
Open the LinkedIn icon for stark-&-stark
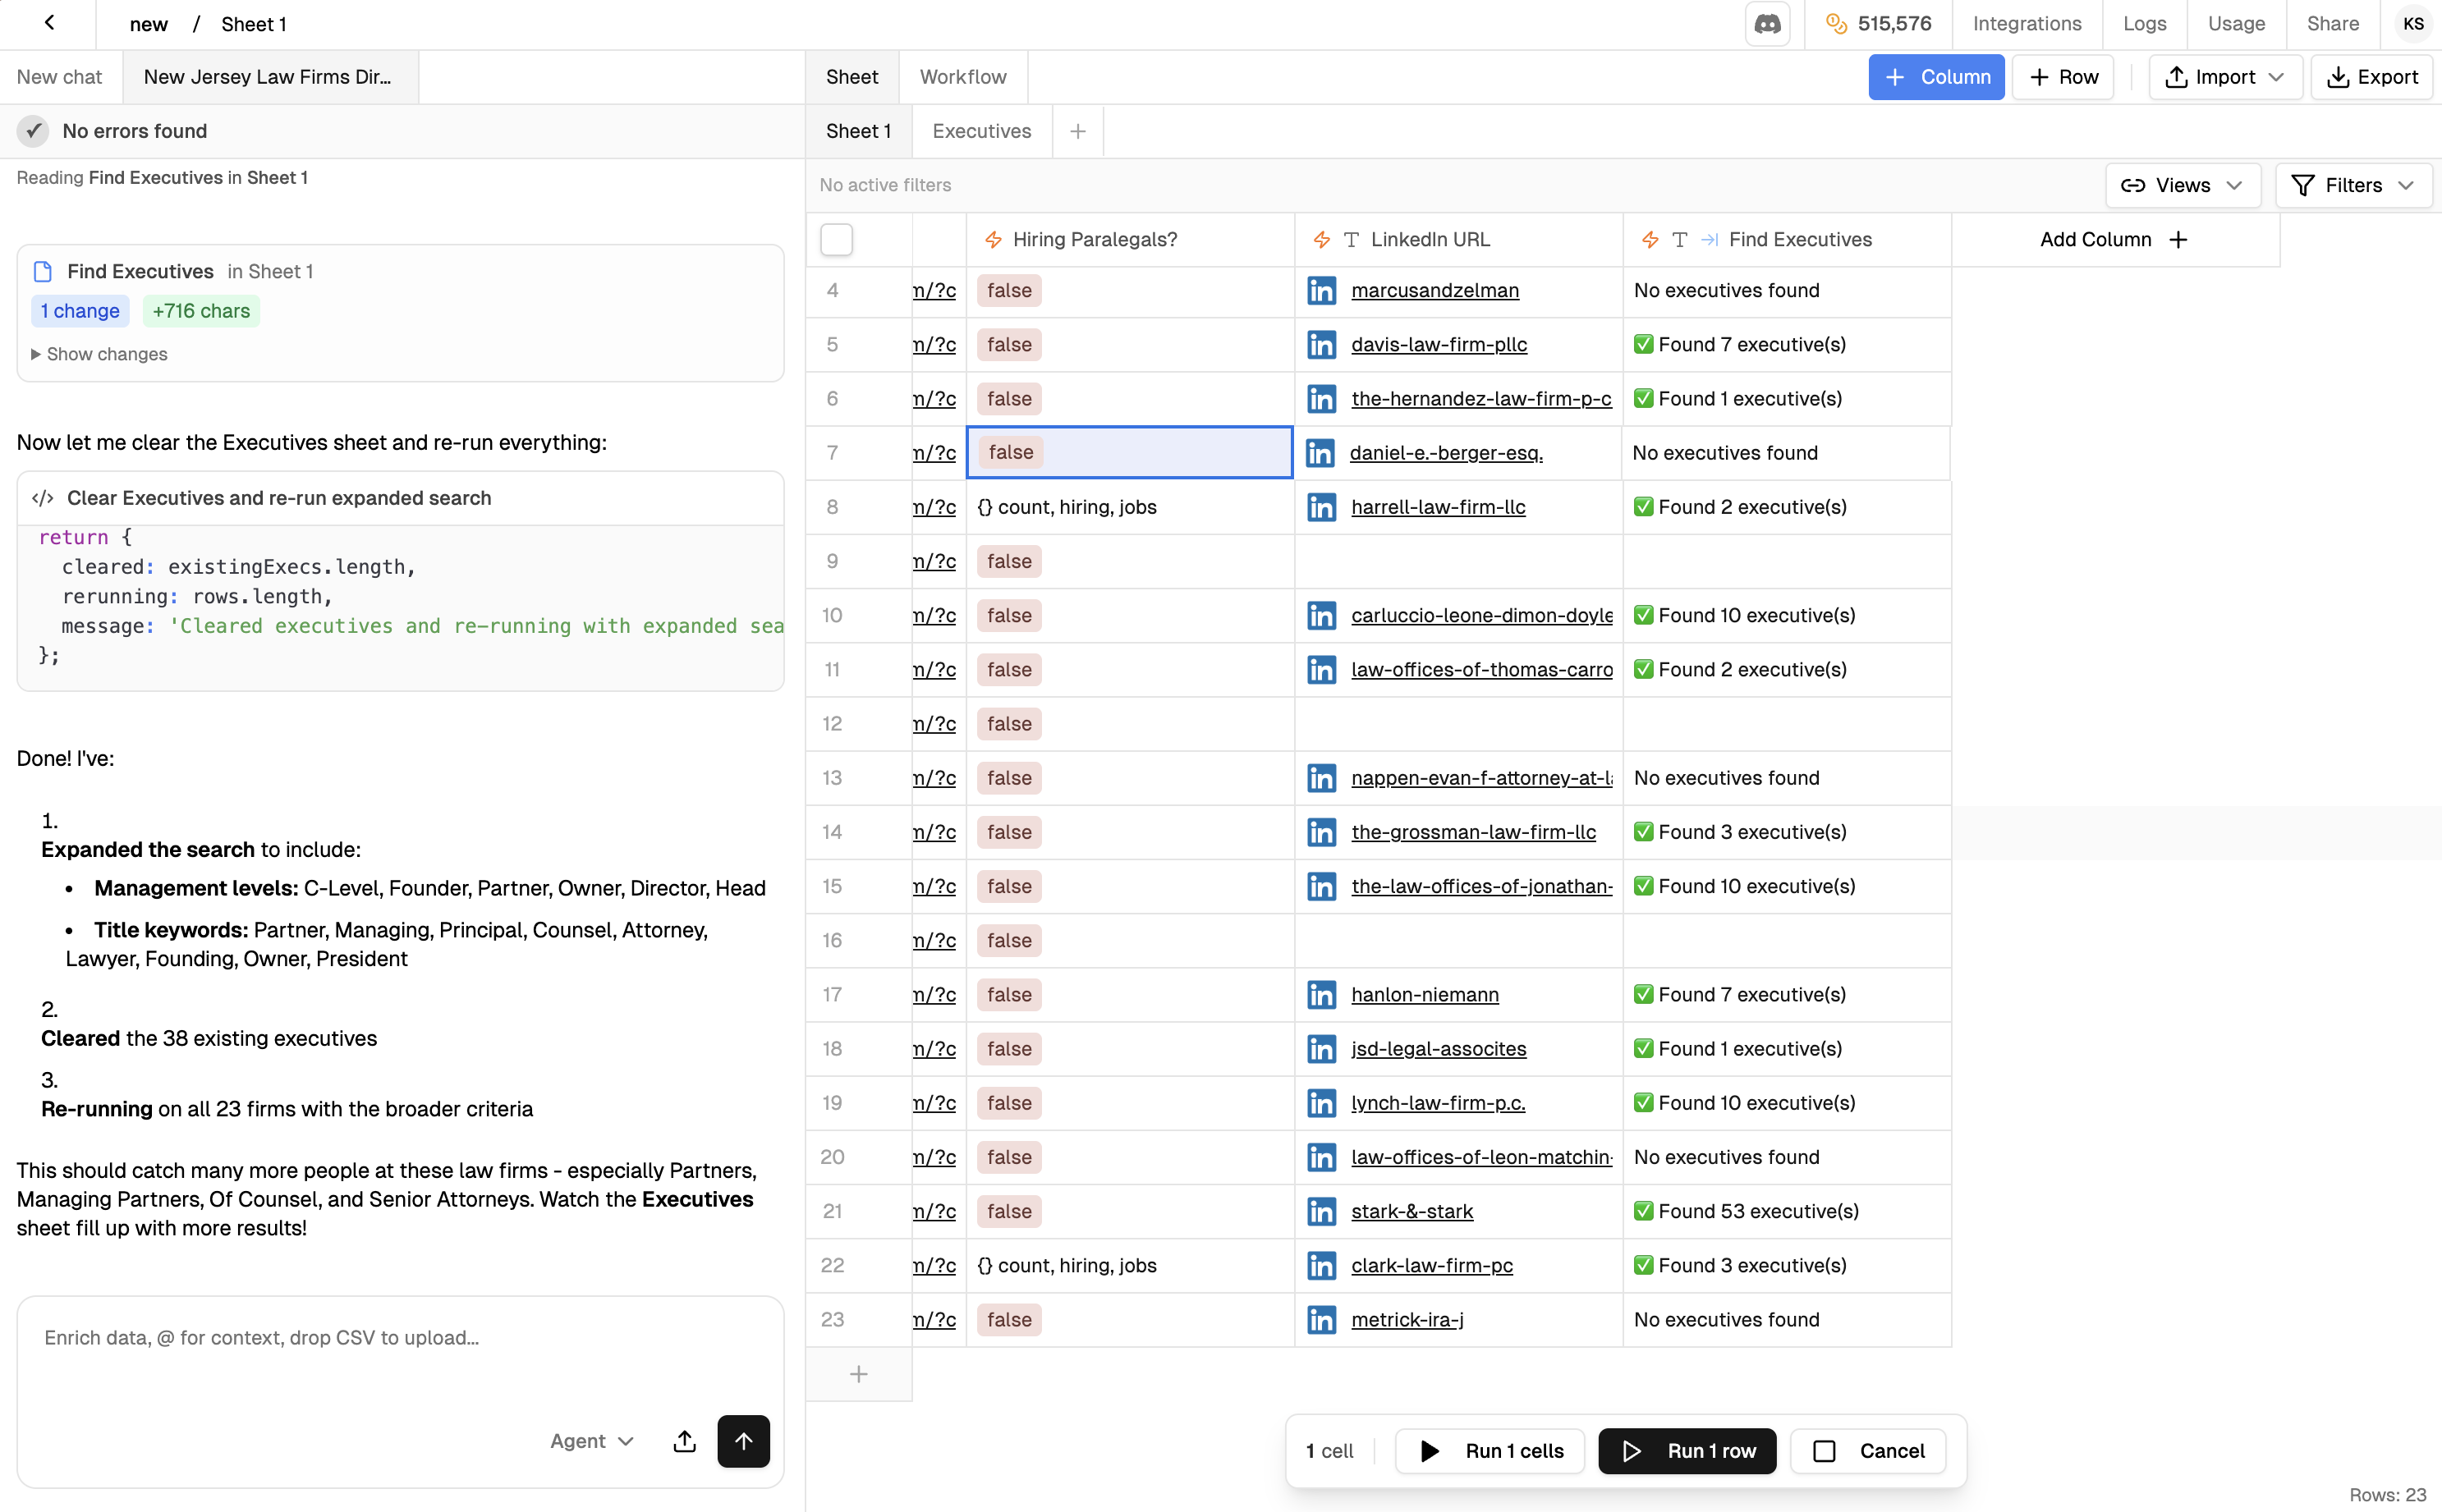[x=1321, y=1211]
